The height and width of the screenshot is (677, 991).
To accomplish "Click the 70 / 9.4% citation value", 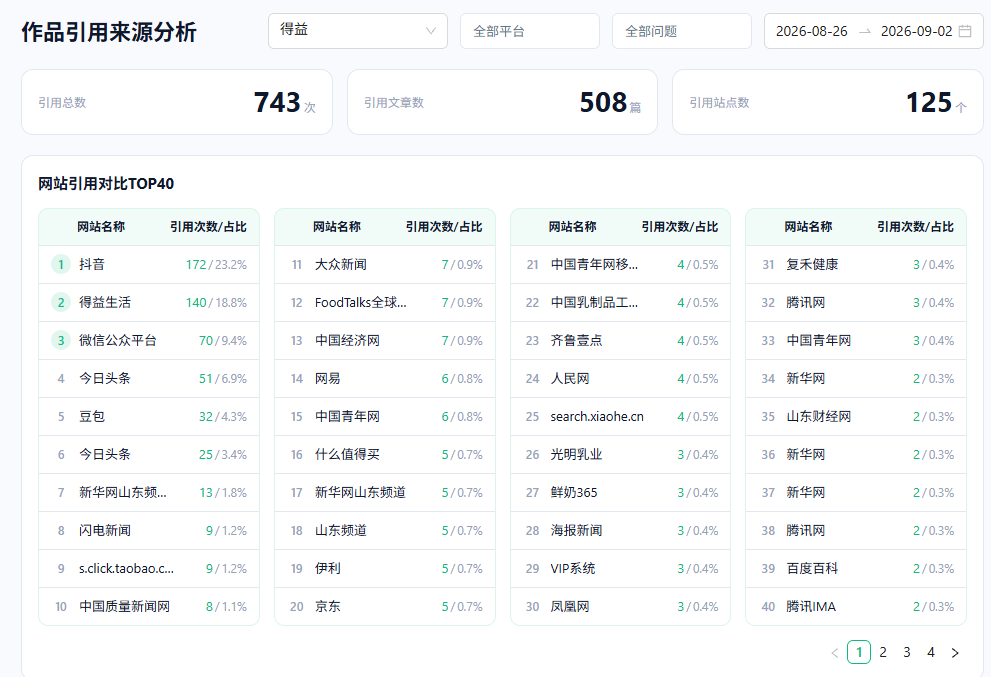I will 222,340.
